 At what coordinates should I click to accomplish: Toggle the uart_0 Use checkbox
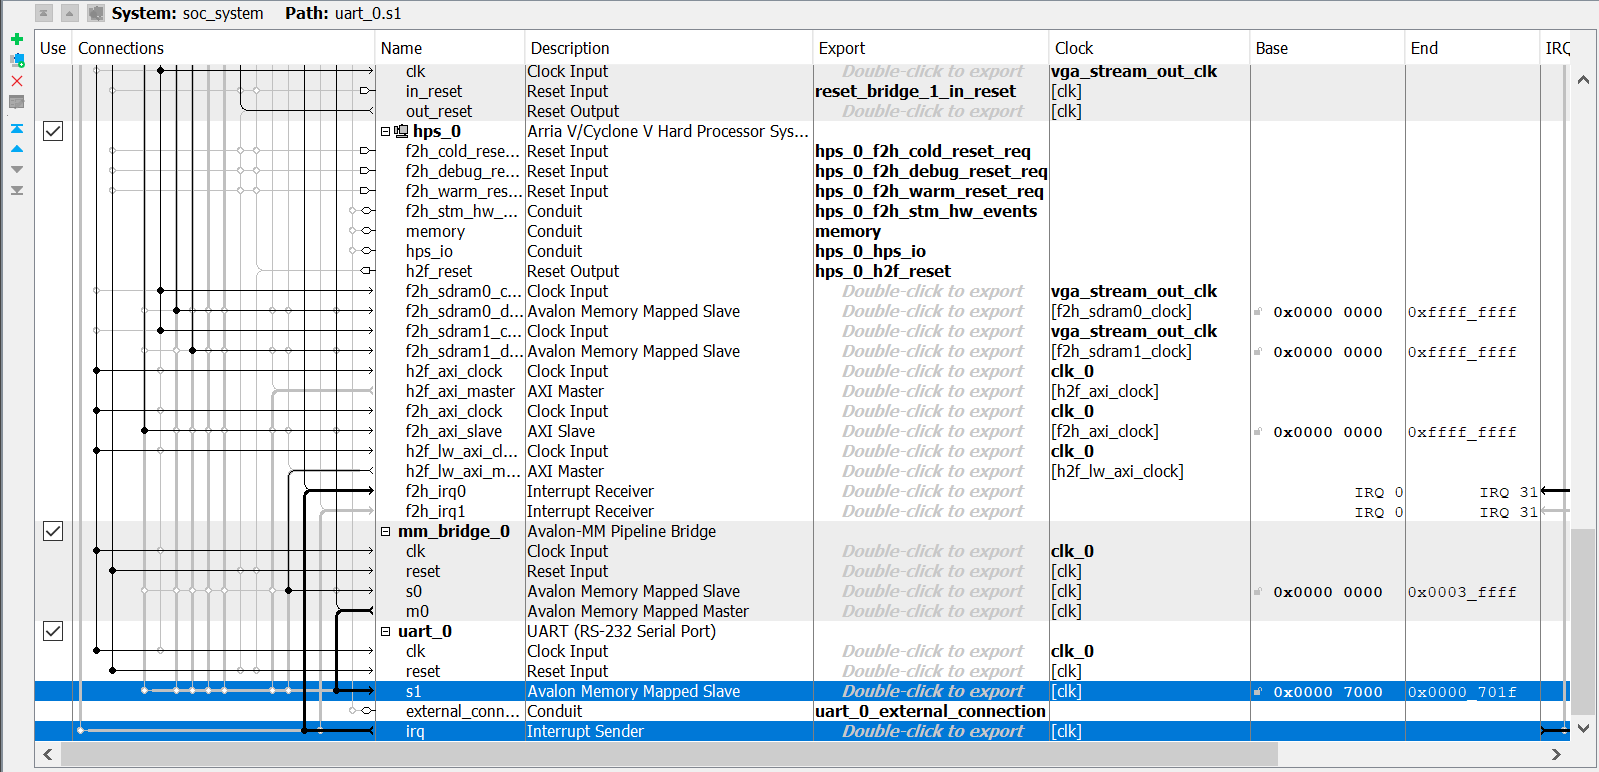(53, 631)
